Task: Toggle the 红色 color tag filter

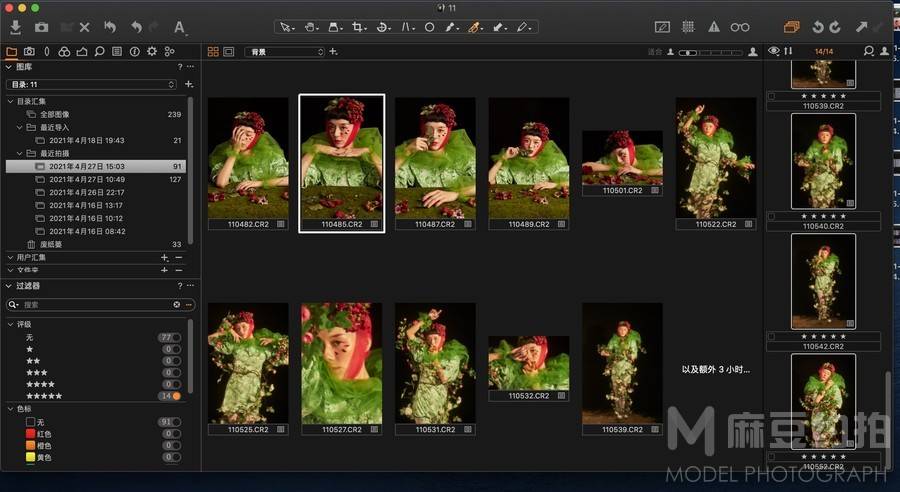Action: [x=172, y=434]
